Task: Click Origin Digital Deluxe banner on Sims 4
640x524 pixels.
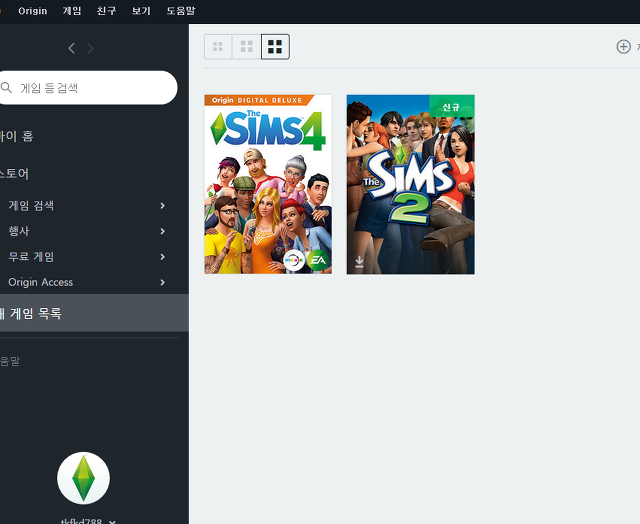Action: point(259,100)
